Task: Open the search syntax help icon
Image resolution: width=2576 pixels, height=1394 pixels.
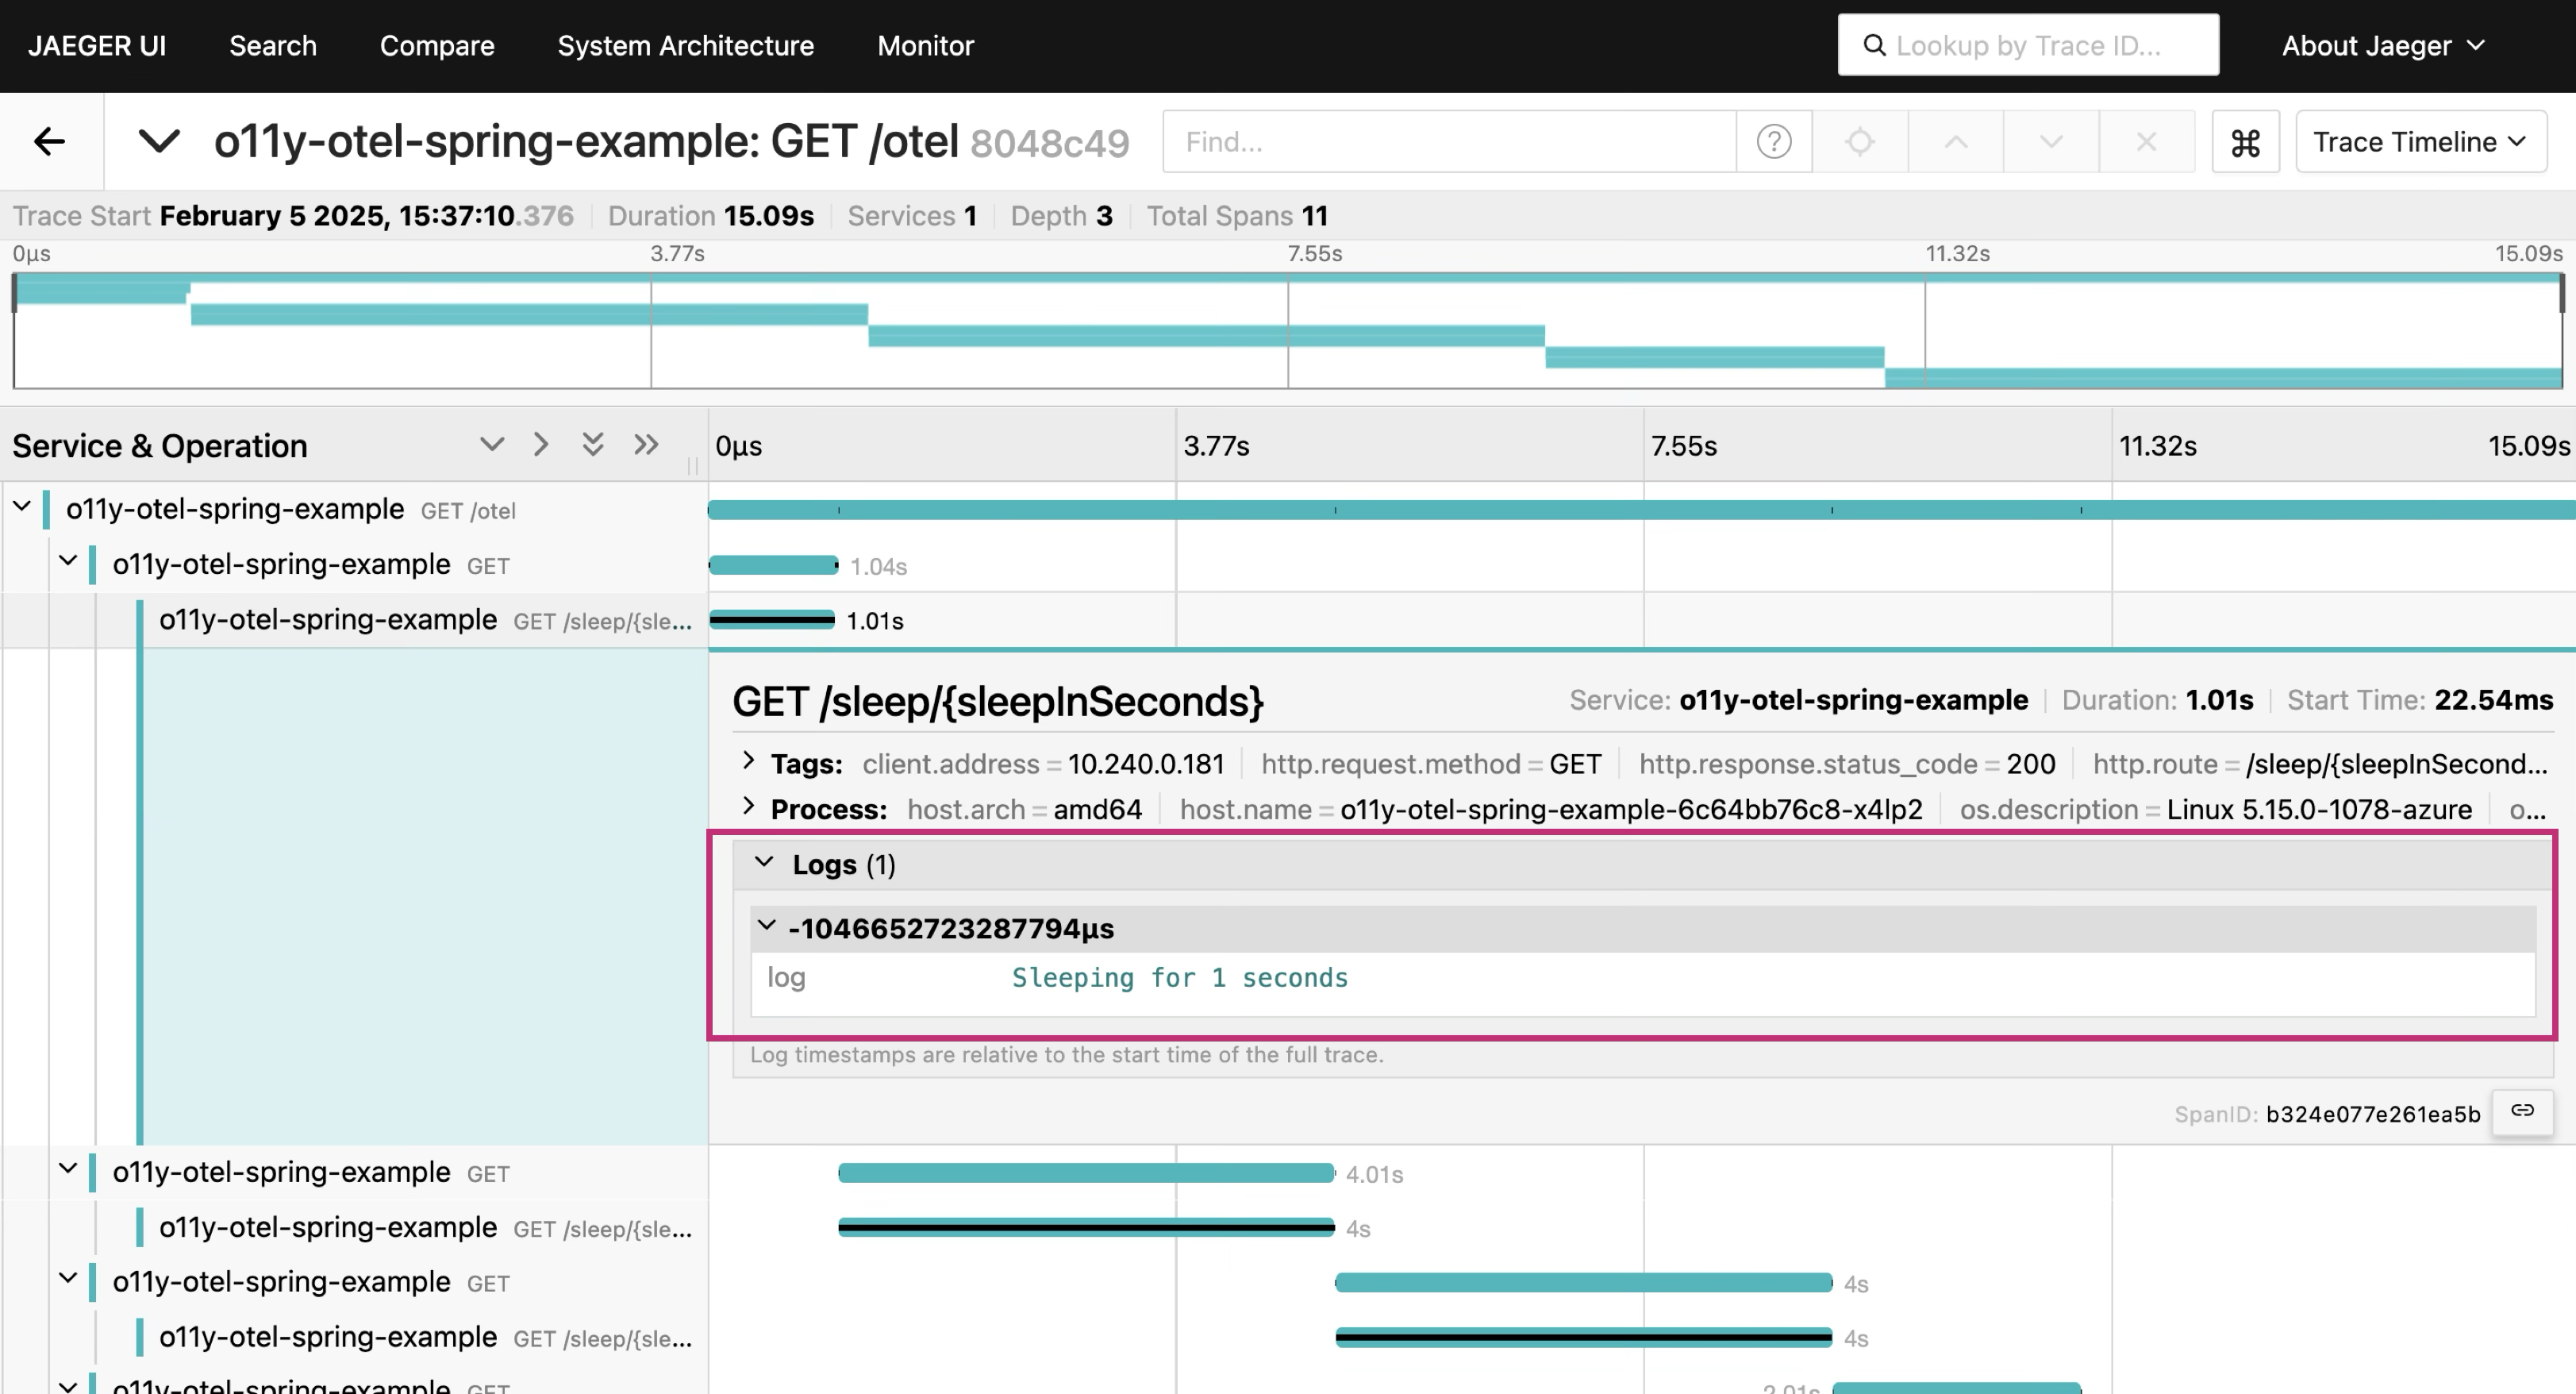Action: (1773, 141)
